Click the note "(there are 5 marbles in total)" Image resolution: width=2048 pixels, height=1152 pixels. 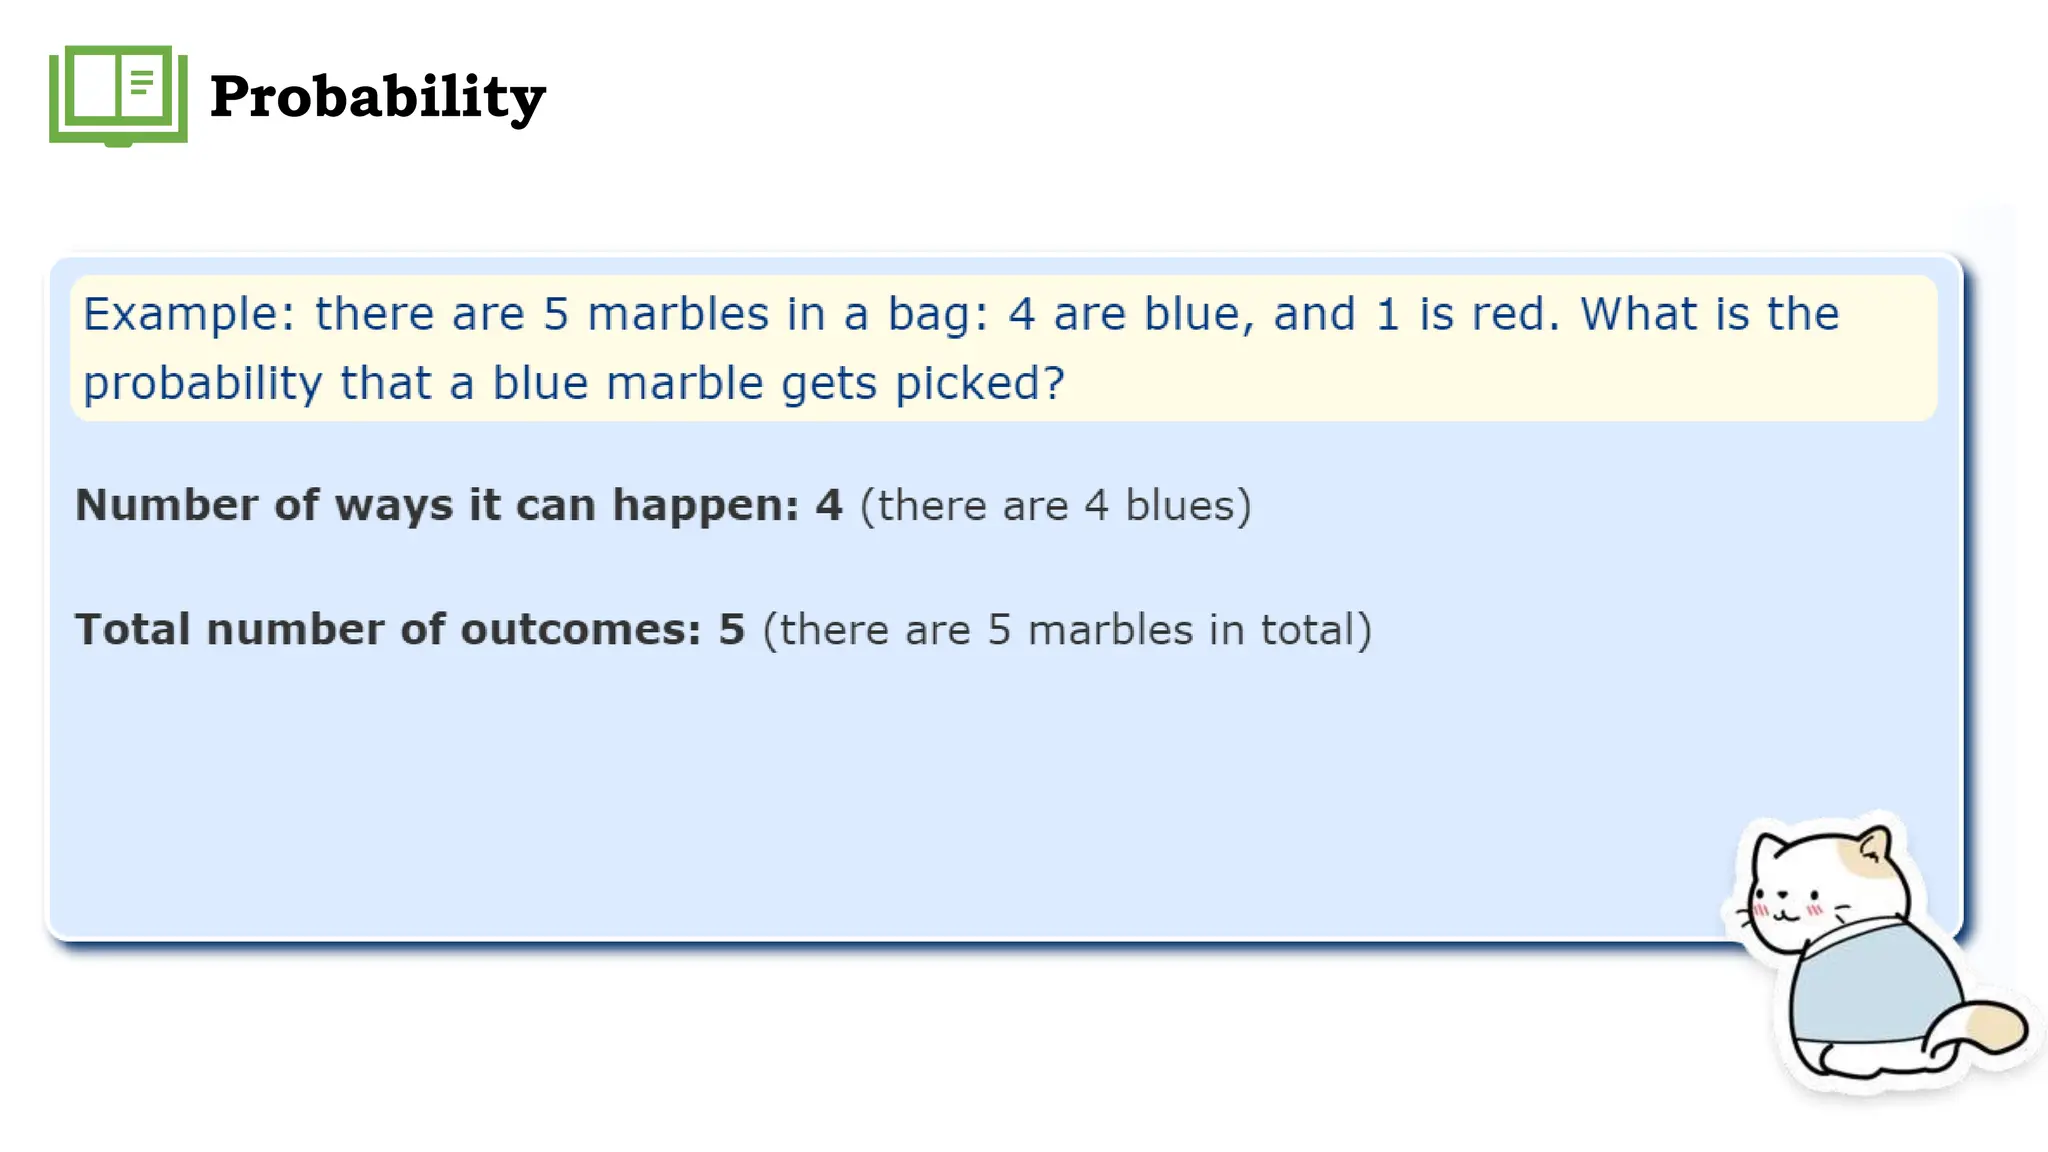(x=1067, y=631)
